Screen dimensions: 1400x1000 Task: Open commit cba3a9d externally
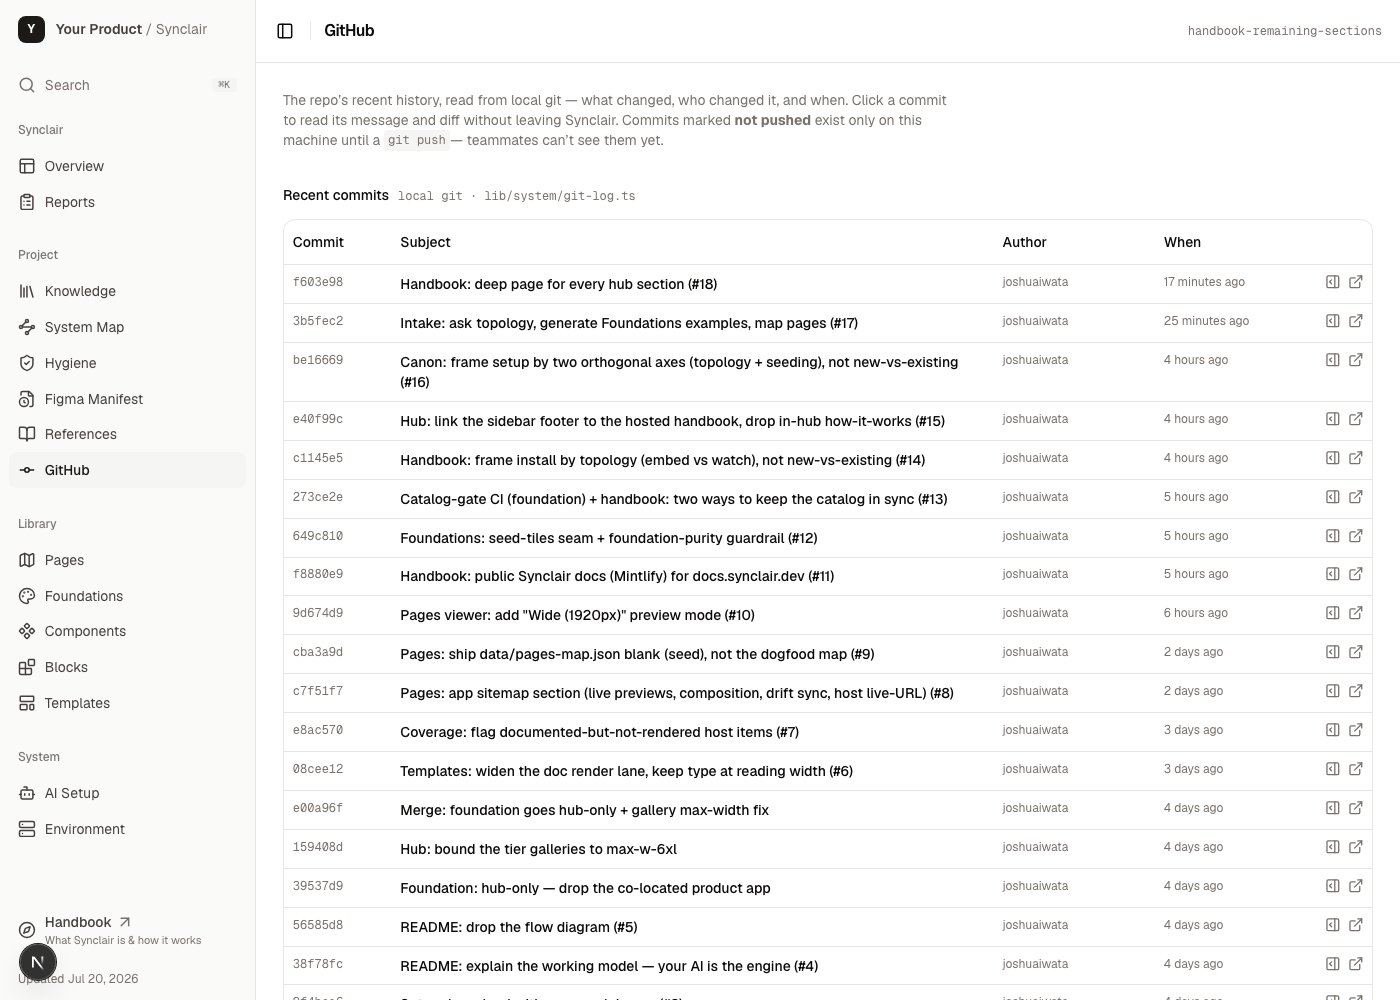pos(1356,652)
